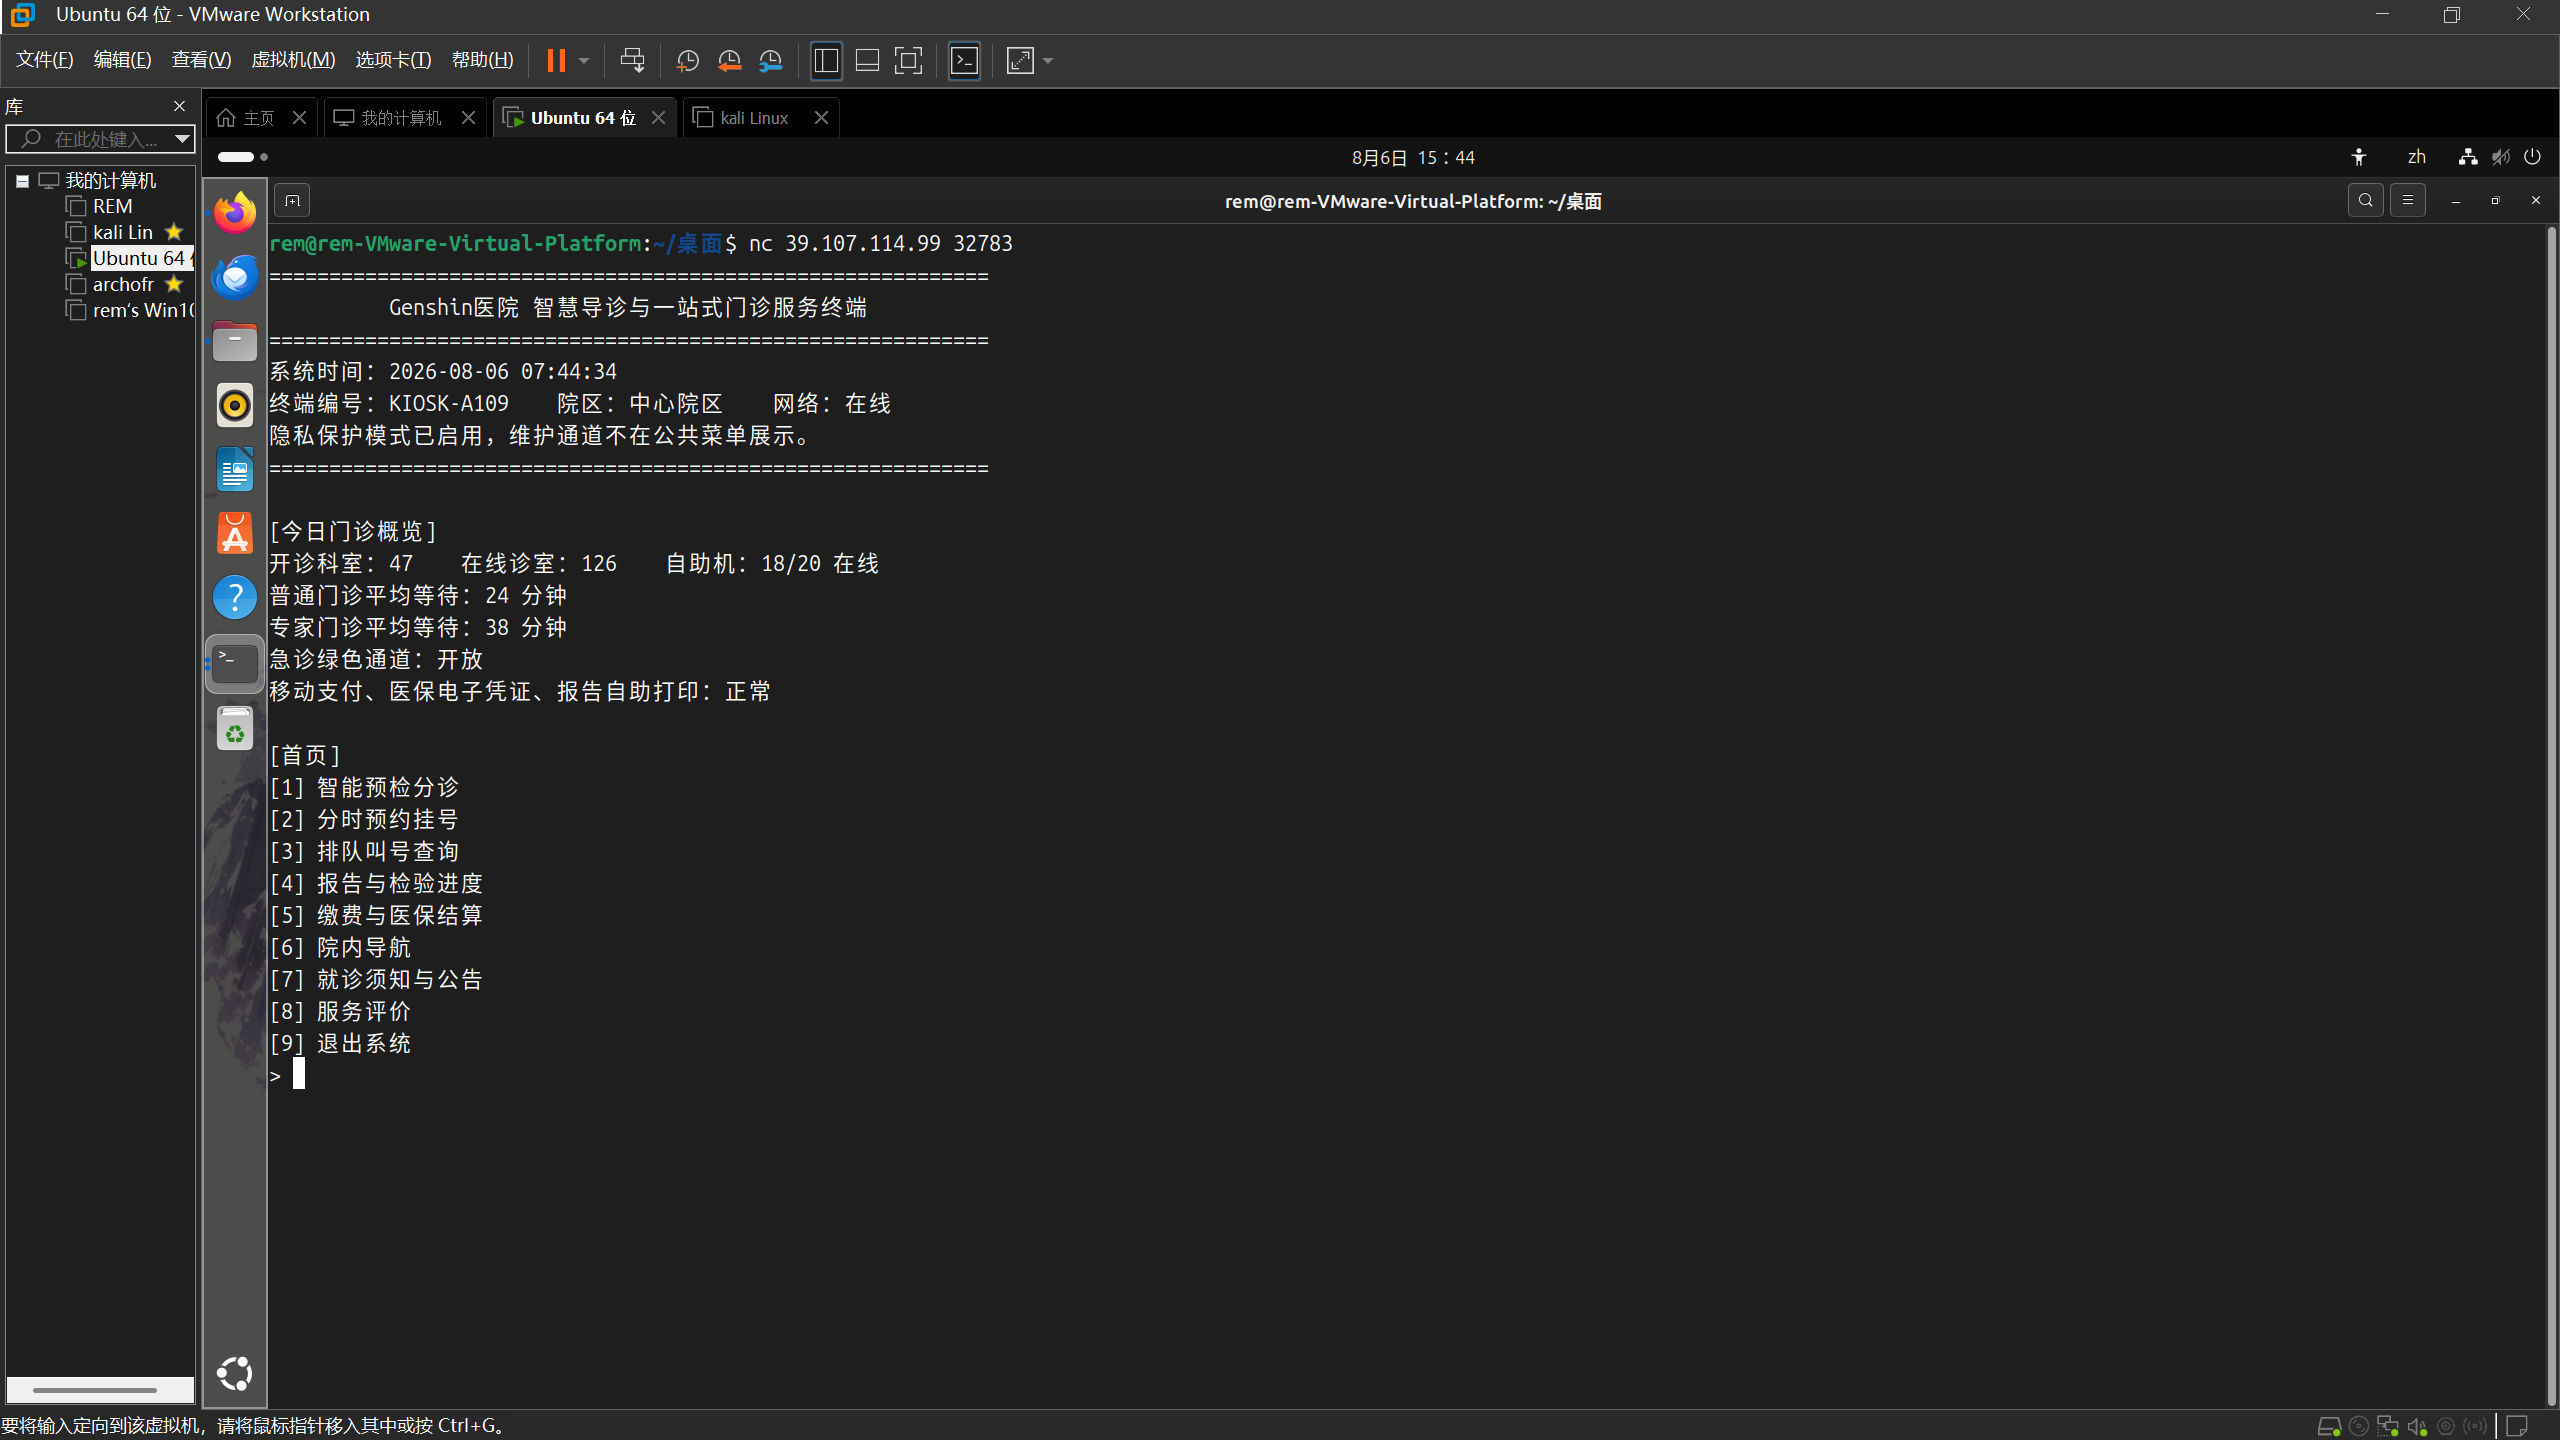Enter full screen mode from the toolbar
This screenshot has width=2560, height=1440.
(908, 61)
